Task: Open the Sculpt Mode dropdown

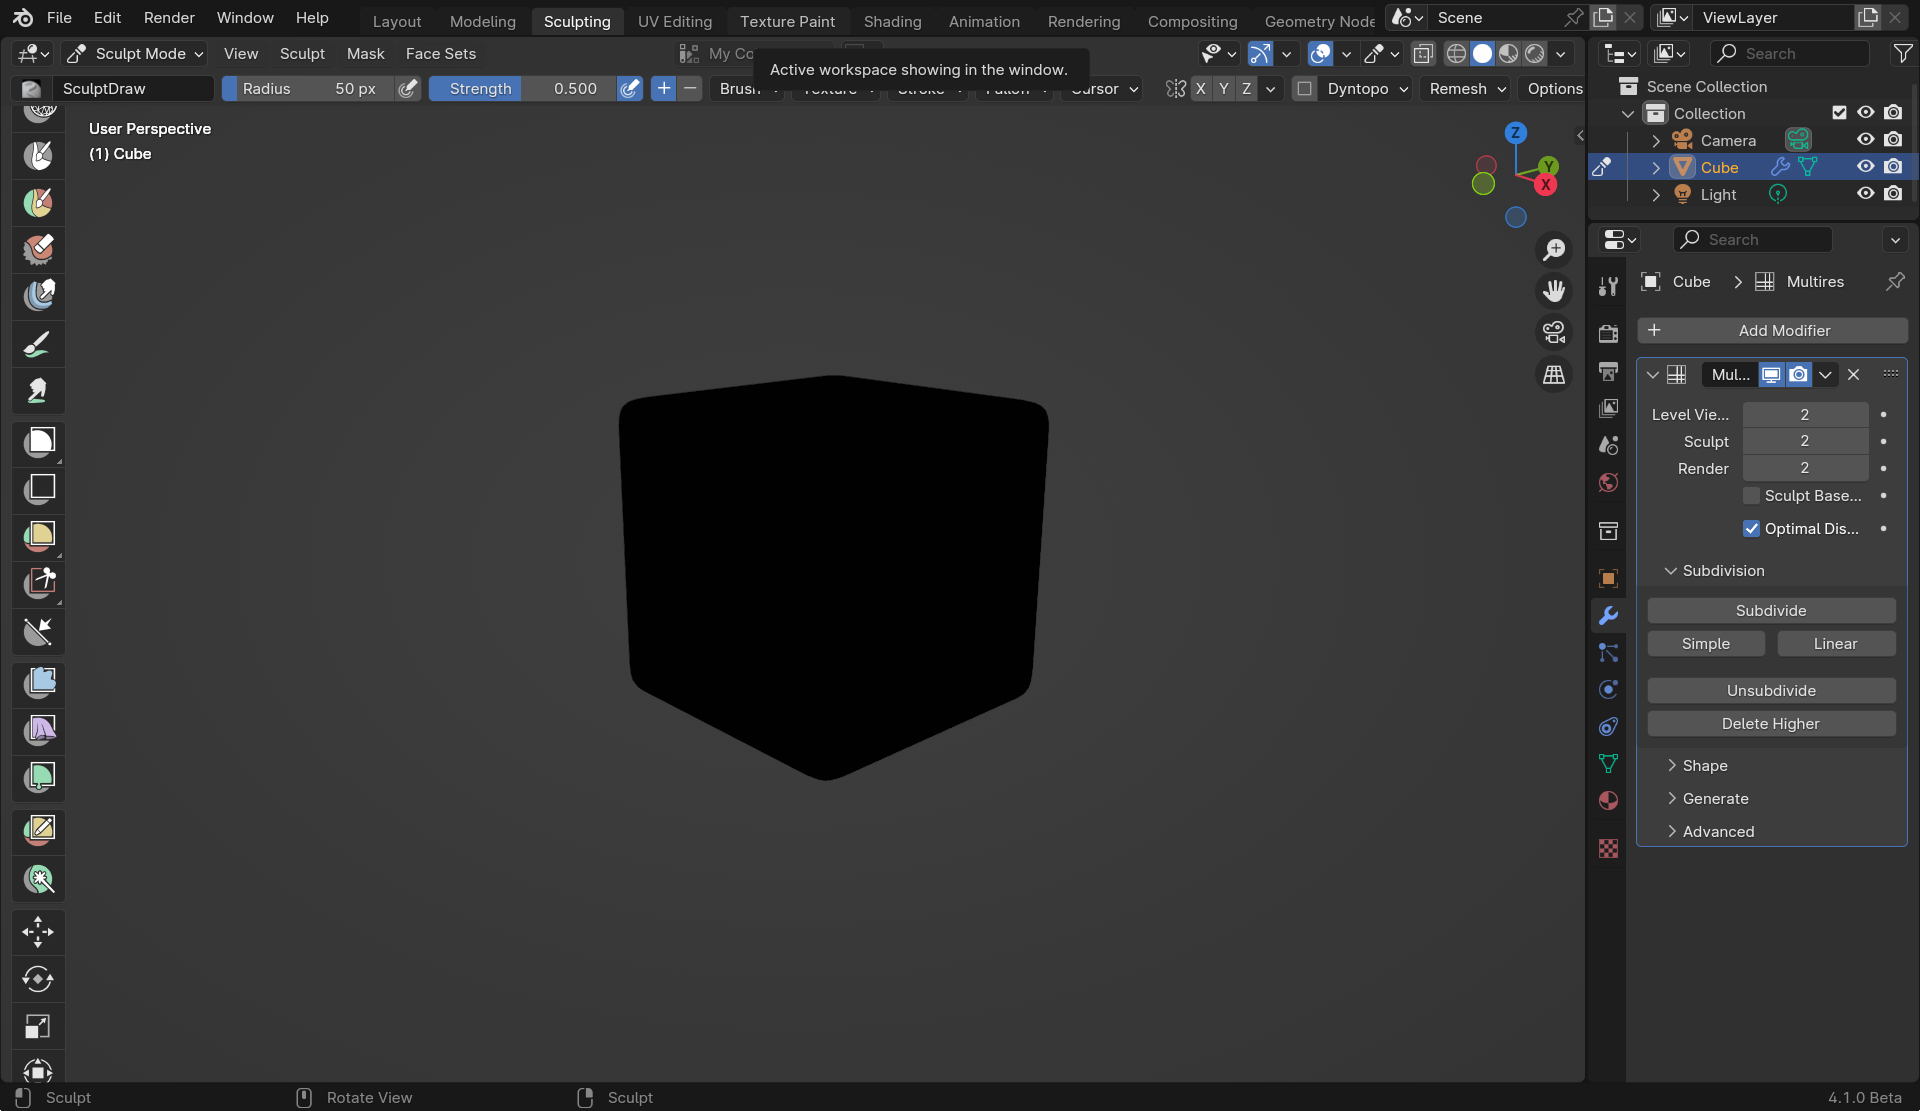Action: click(x=134, y=54)
